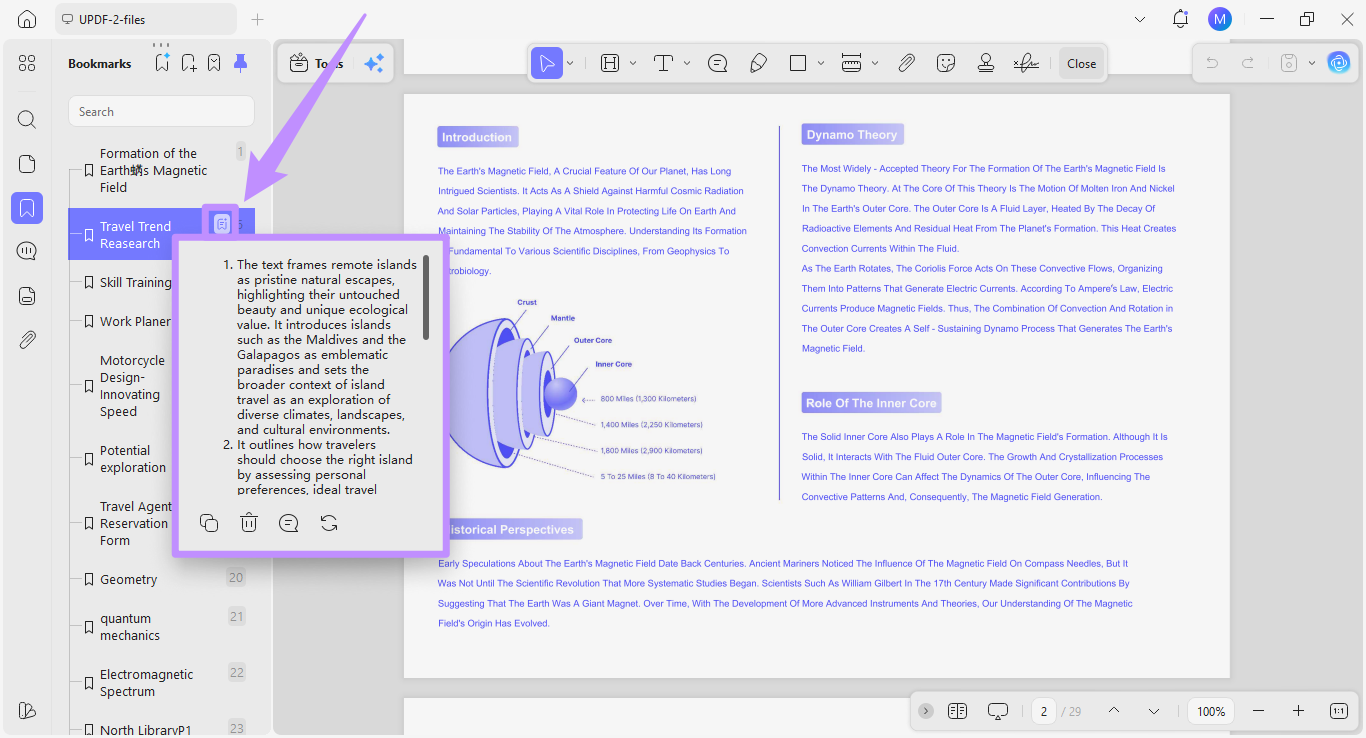This screenshot has height=738, width=1366.
Task: Undo the last action
Action: (1212, 63)
